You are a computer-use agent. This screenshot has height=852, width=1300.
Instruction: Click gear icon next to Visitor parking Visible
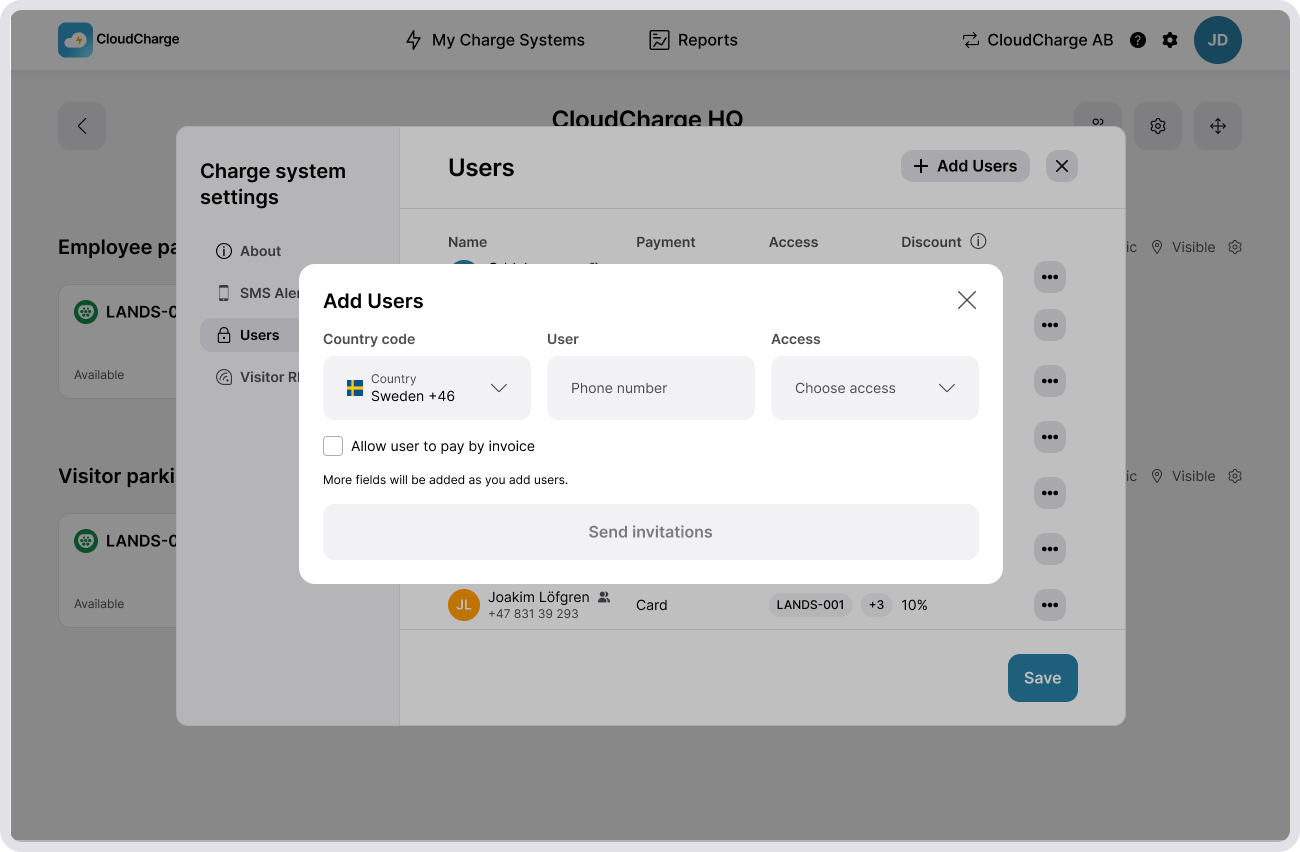tap(1235, 476)
